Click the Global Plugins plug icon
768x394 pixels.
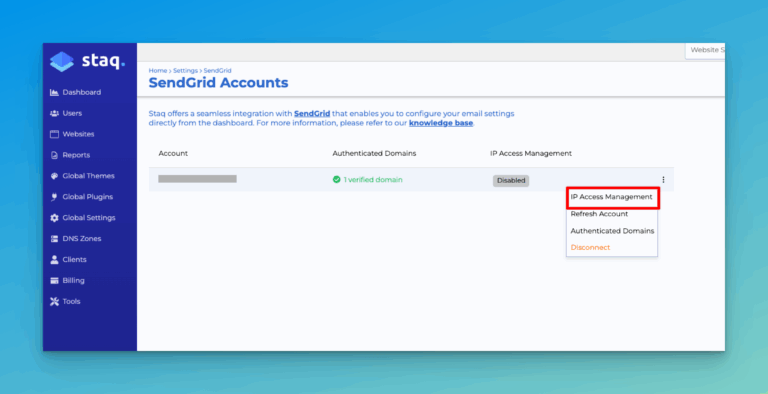[x=54, y=197]
